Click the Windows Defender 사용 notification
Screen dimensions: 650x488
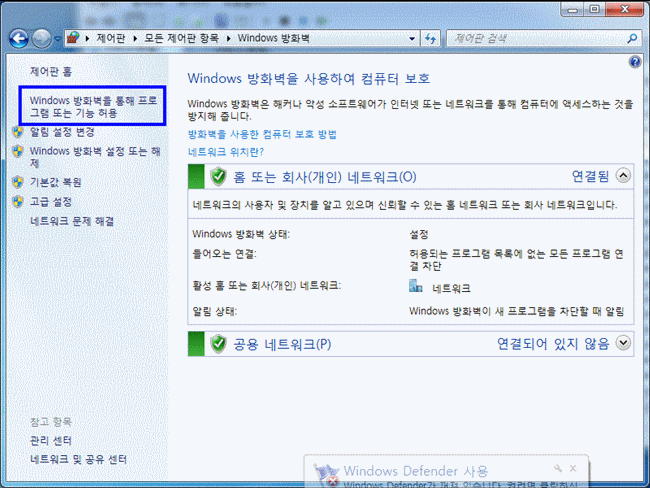pos(446,471)
